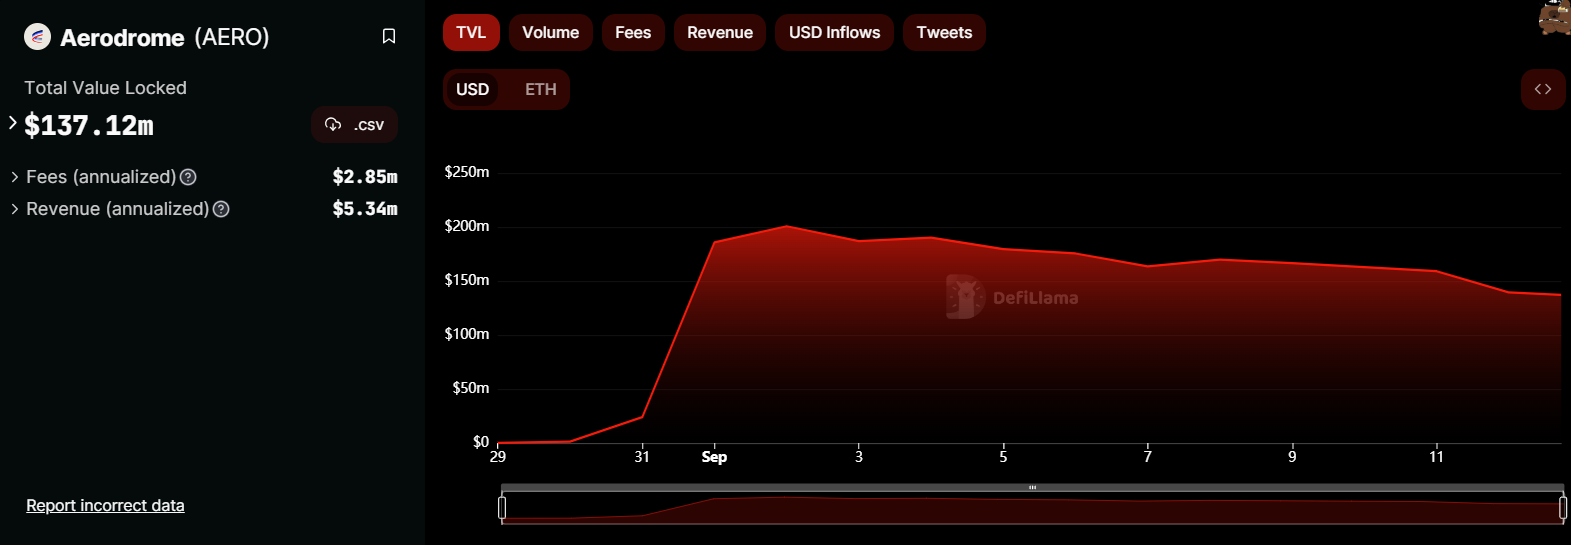Toggle the Fees chart metric
The image size is (1571, 545).
click(633, 33)
